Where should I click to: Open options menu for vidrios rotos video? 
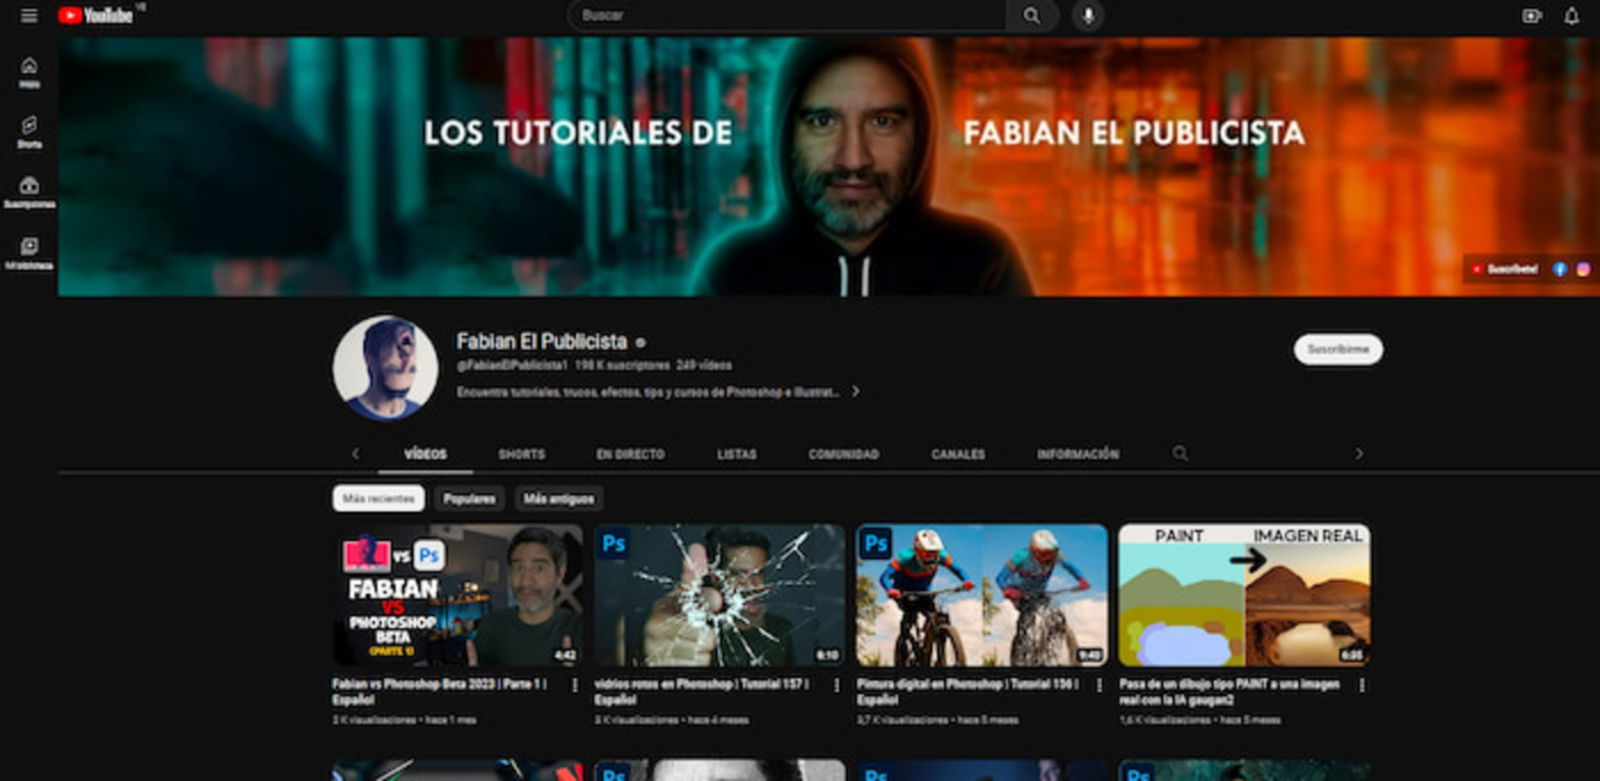[837, 685]
